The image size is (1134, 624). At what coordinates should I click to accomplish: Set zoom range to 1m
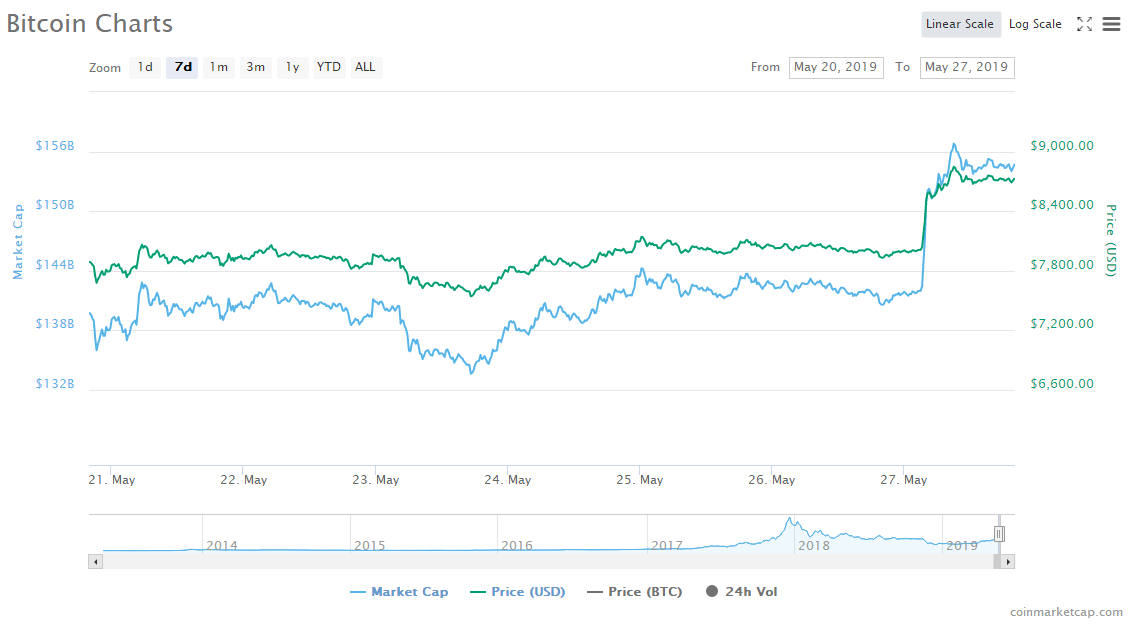point(219,67)
